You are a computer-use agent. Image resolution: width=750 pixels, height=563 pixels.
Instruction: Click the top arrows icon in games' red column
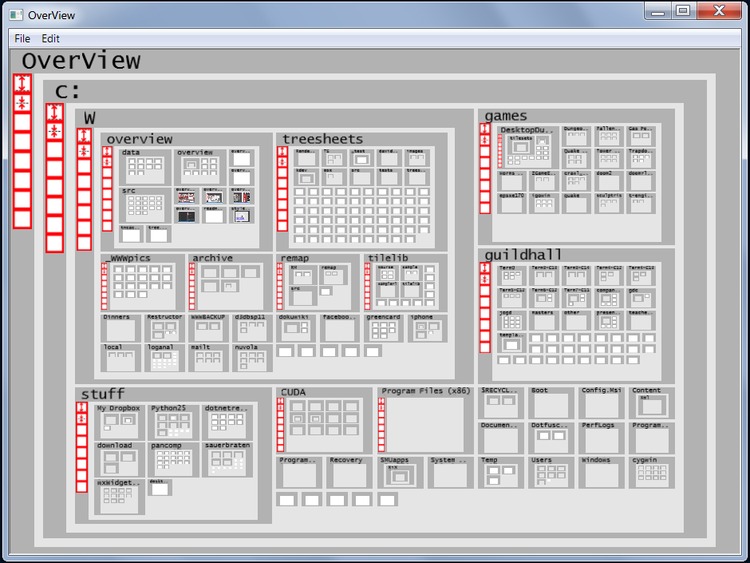point(485,128)
